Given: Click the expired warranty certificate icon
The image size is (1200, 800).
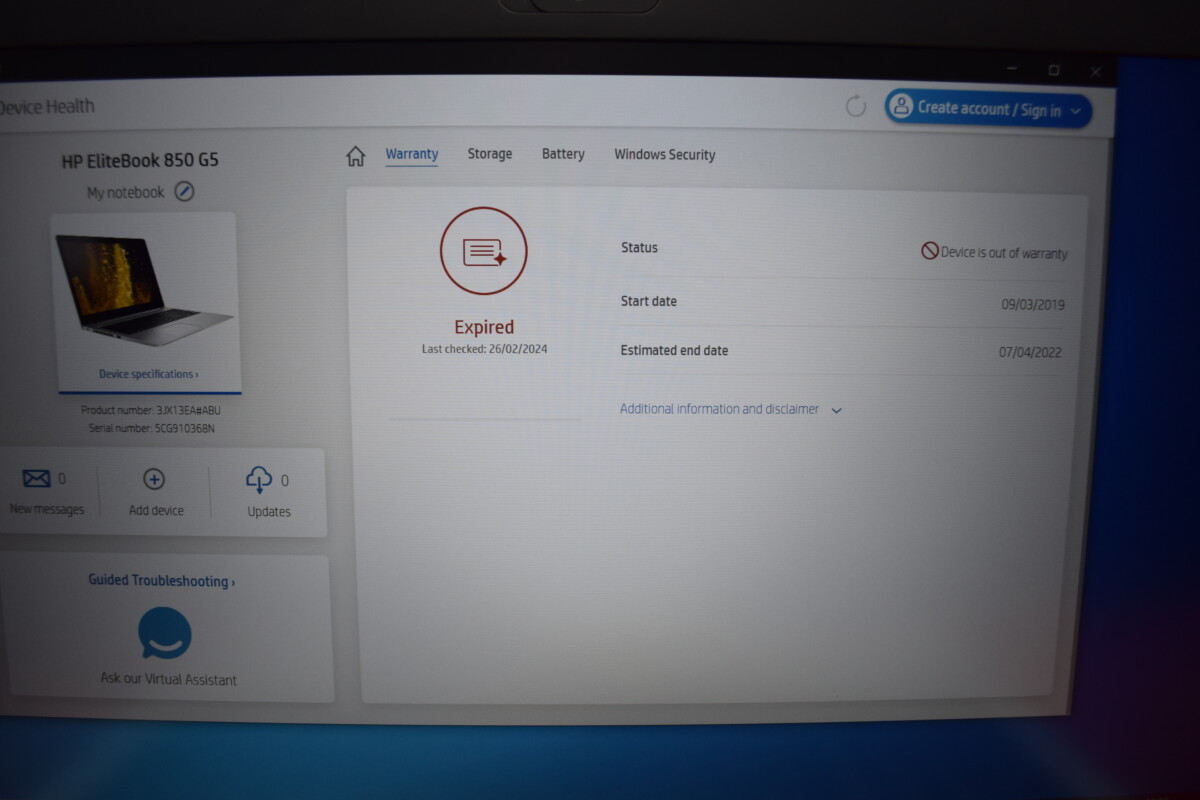Looking at the screenshot, I should pyautogui.click(x=484, y=251).
